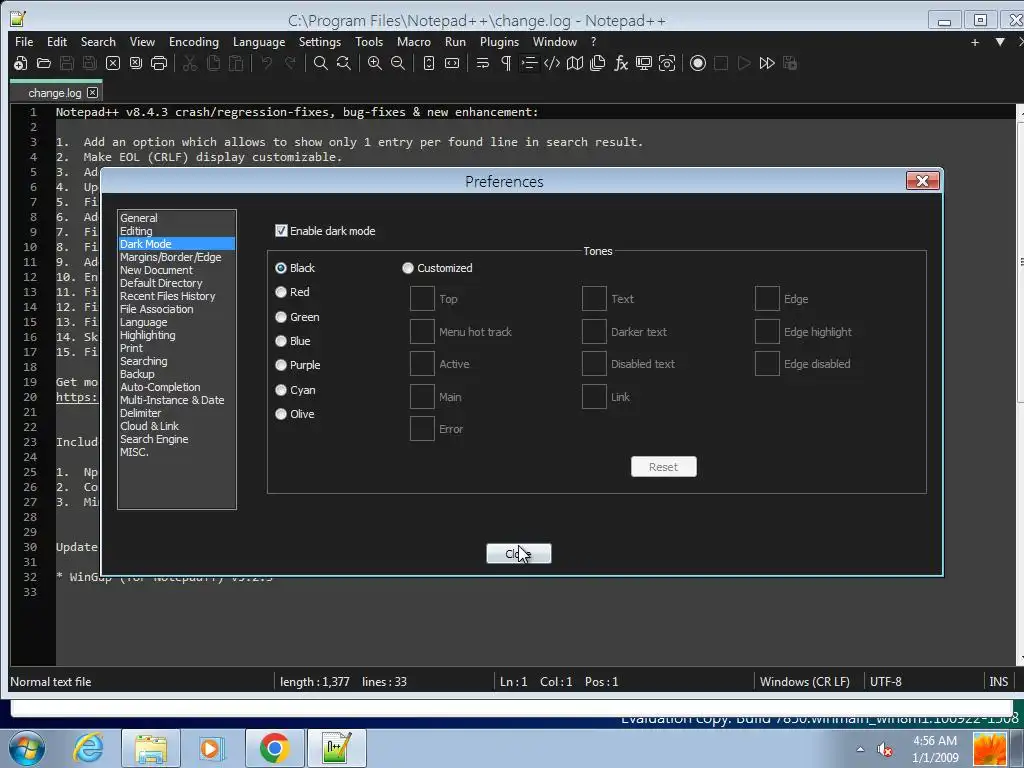Screen dimensions: 1024x768
Task: Create a new document via toolbar
Action: [20, 63]
